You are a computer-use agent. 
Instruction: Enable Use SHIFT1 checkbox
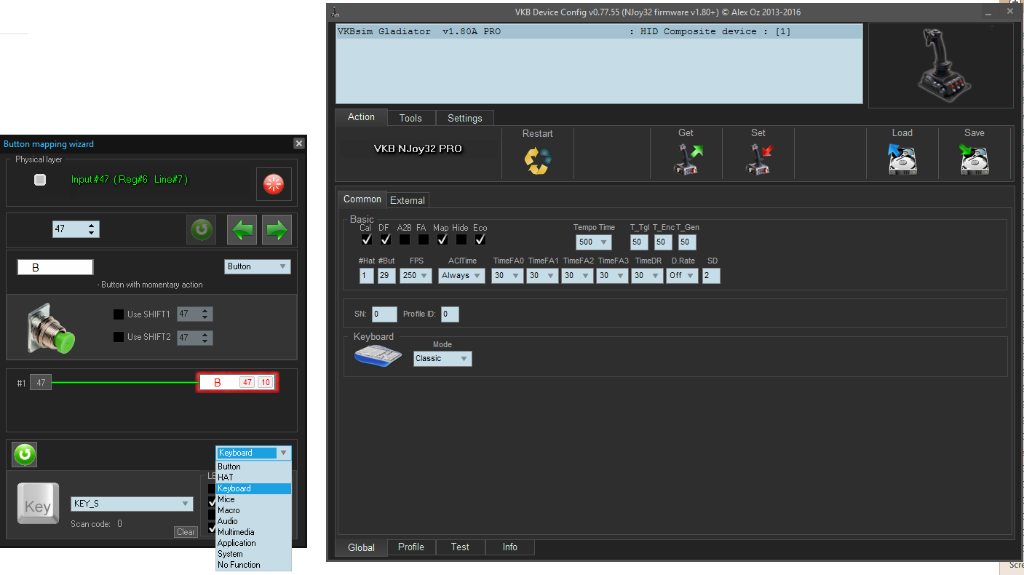[x=118, y=314]
